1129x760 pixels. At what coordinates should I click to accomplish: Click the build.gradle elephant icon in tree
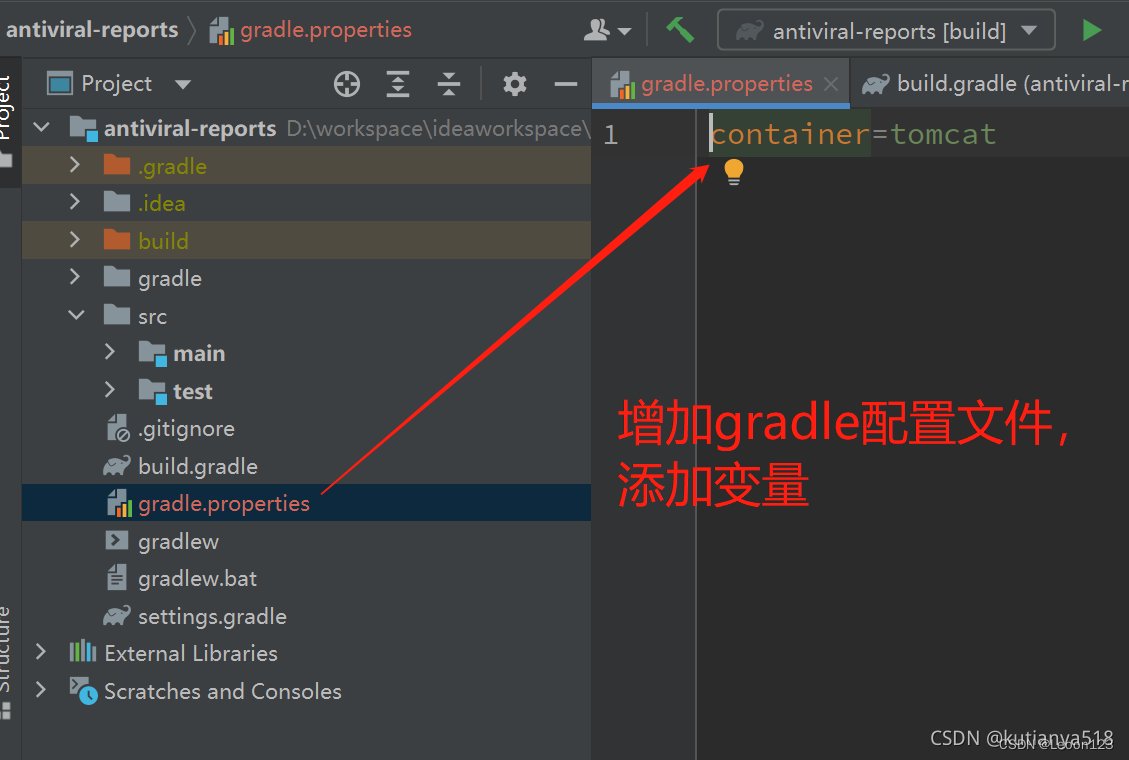coord(117,466)
